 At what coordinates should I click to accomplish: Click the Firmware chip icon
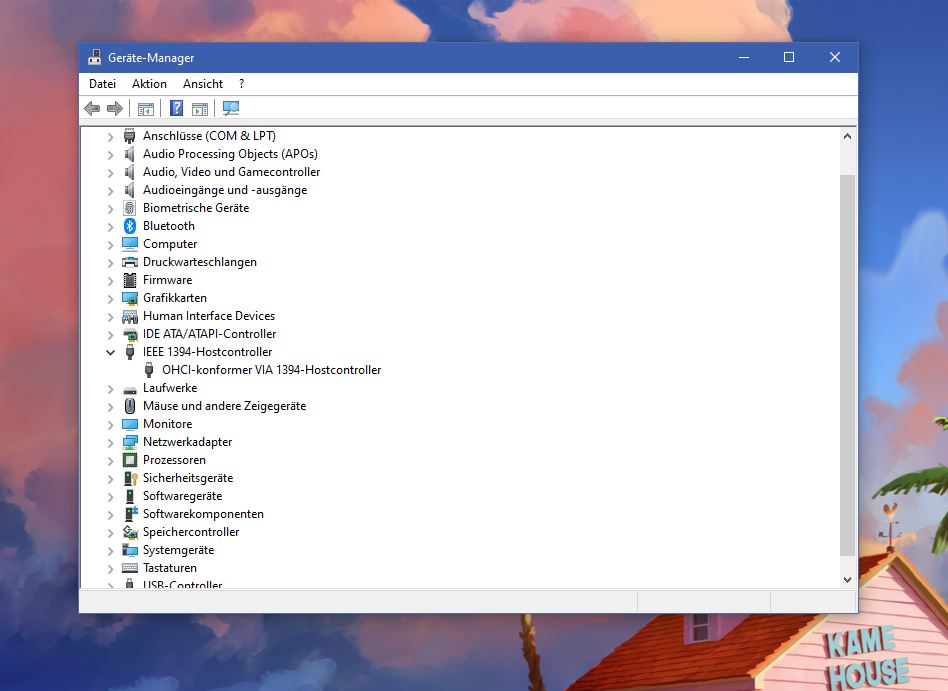tap(129, 280)
